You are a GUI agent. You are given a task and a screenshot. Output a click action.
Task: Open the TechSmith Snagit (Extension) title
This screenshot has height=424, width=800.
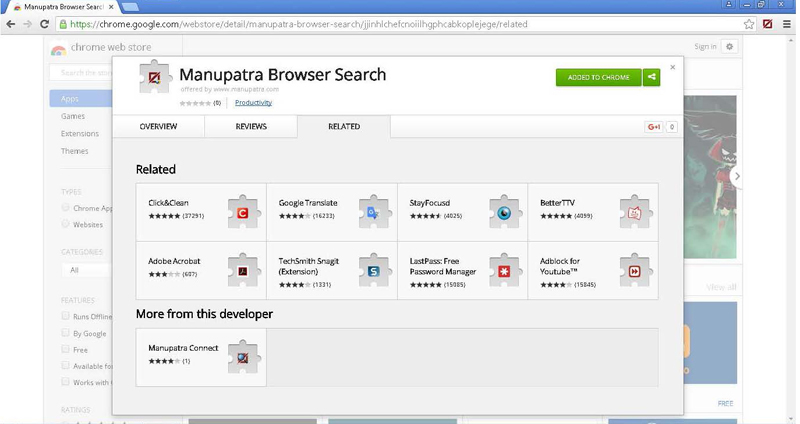click(x=309, y=266)
